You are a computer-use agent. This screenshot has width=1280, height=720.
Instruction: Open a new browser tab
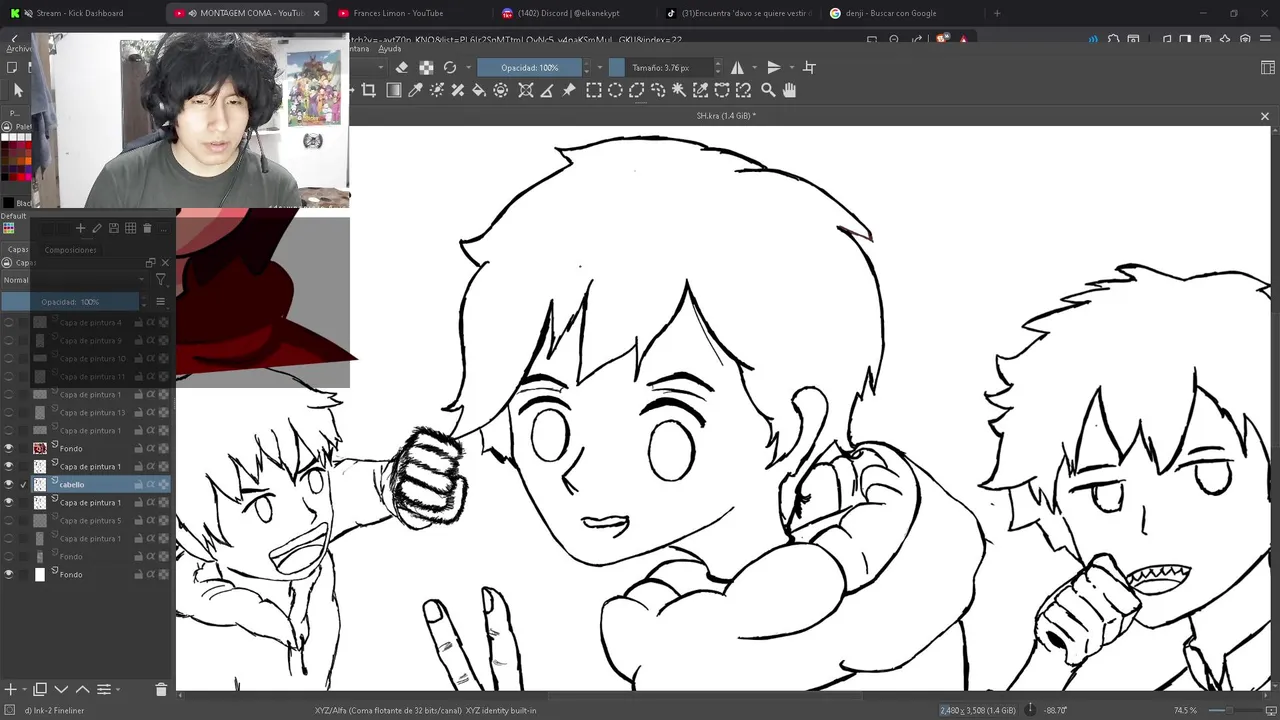pos(996,13)
